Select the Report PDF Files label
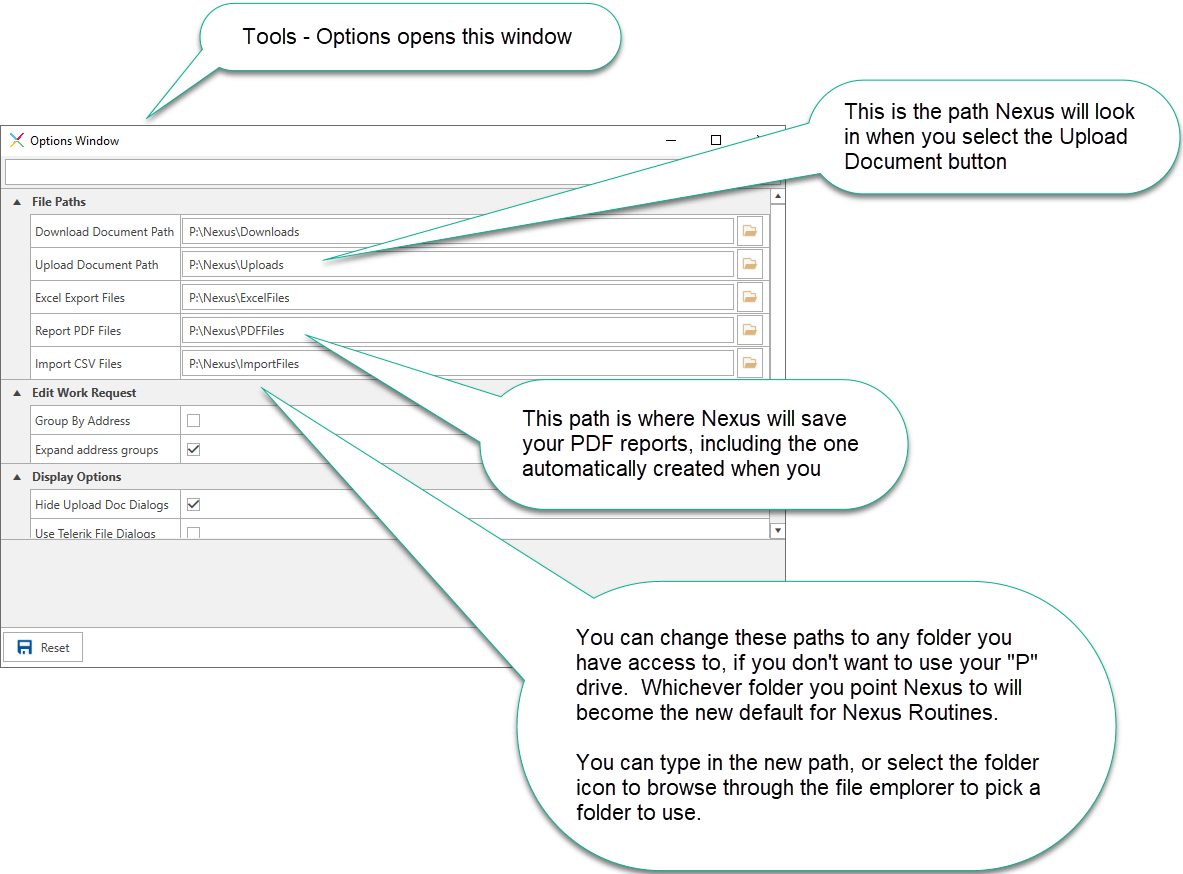 point(78,331)
